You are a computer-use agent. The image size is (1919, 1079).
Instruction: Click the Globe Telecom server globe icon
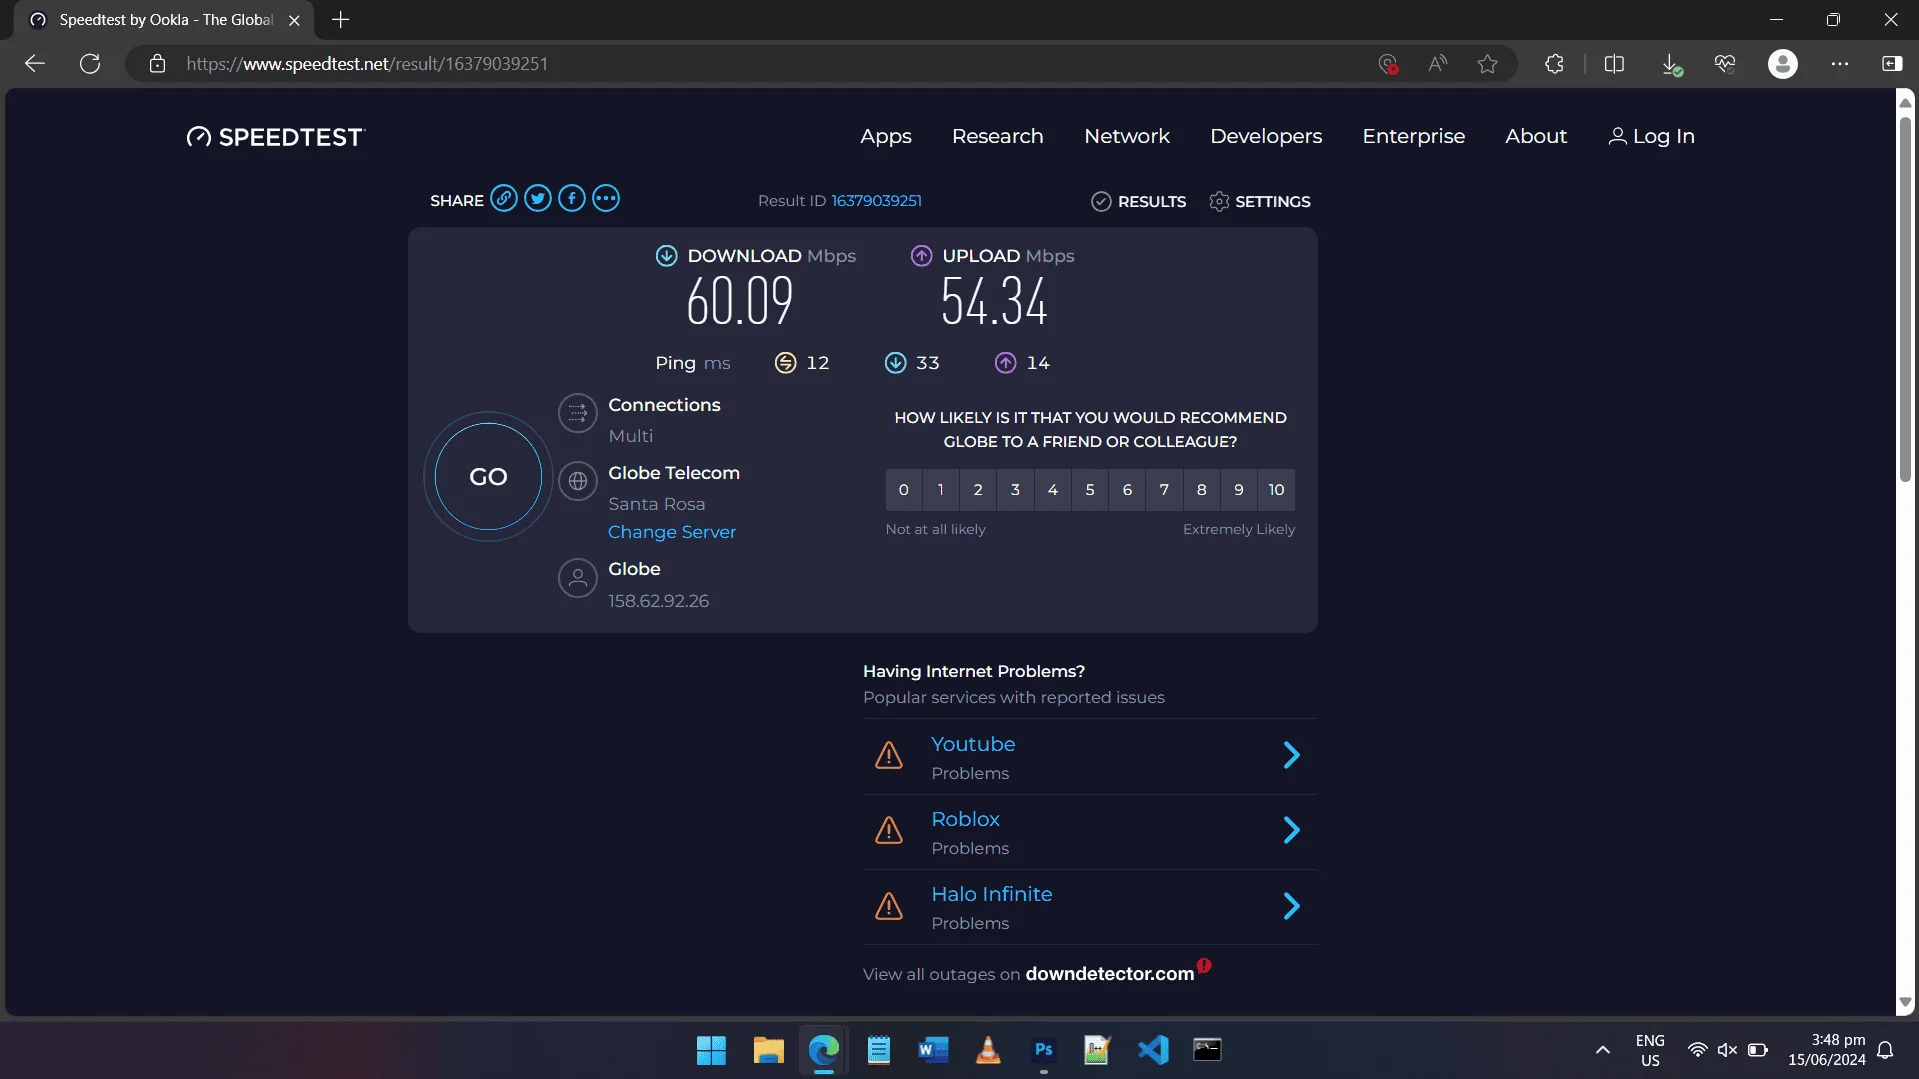(x=578, y=481)
